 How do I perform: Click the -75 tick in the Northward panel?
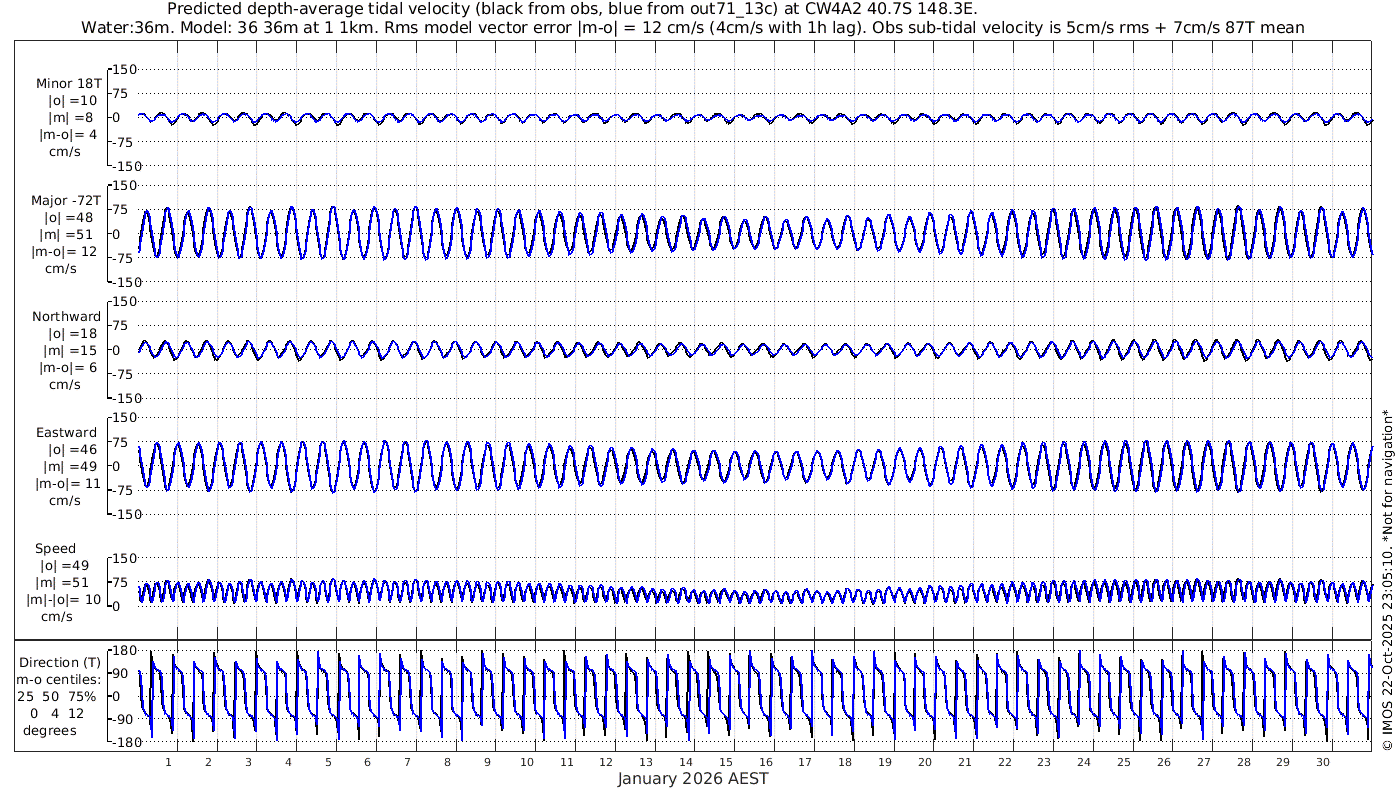tap(123, 373)
